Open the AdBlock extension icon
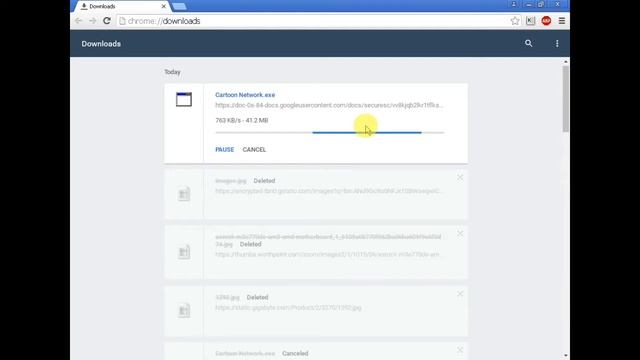The height and width of the screenshot is (360, 640). pyautogui.click(x=546, y=21)
